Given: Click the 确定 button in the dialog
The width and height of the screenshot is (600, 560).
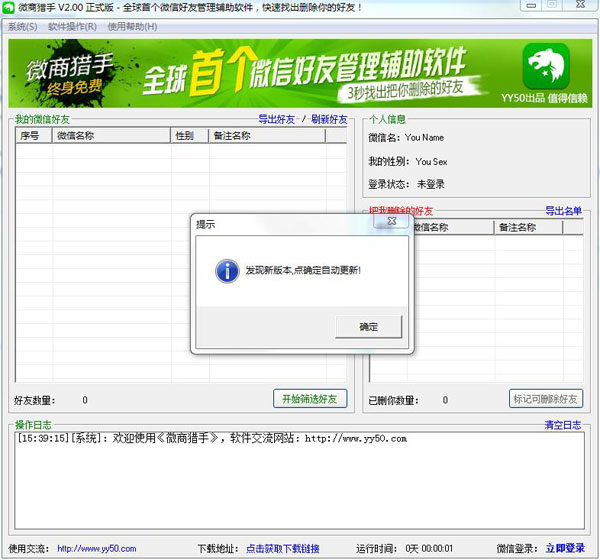Looking at the screenshot, I should (368, 327).
